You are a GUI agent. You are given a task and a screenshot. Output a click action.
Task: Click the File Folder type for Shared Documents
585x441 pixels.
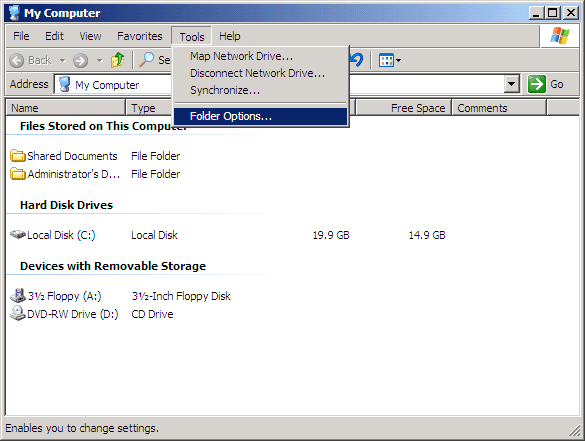tap(156, 156)
